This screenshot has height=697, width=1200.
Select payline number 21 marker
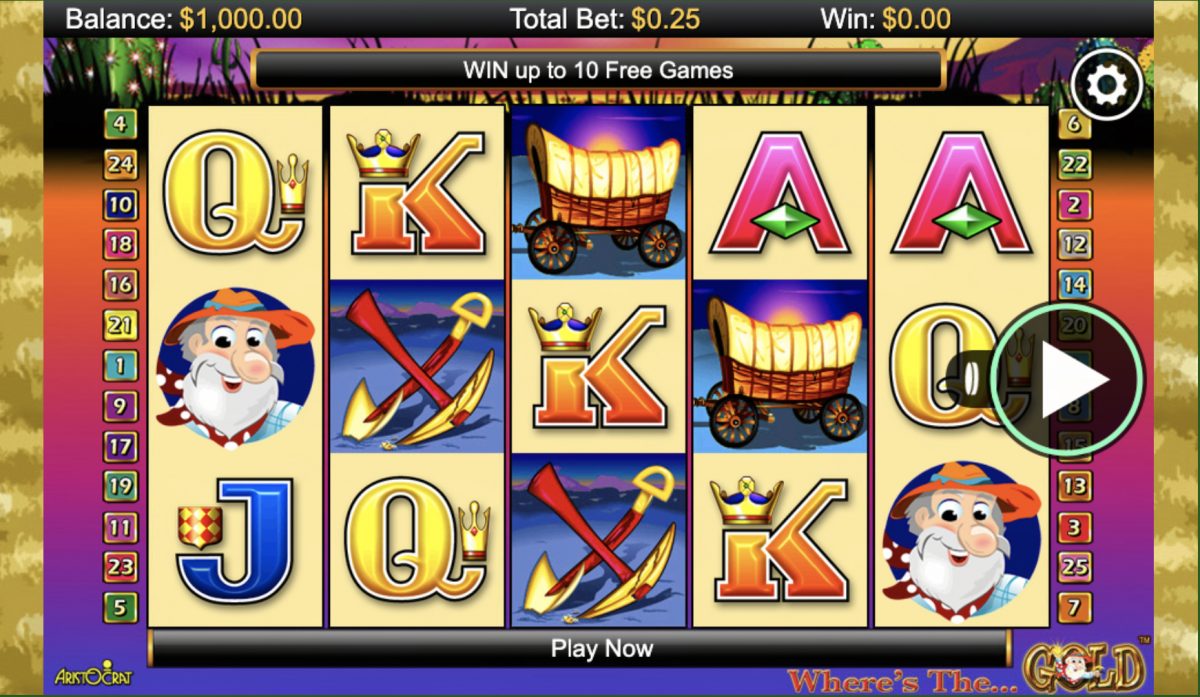[120, 325]
